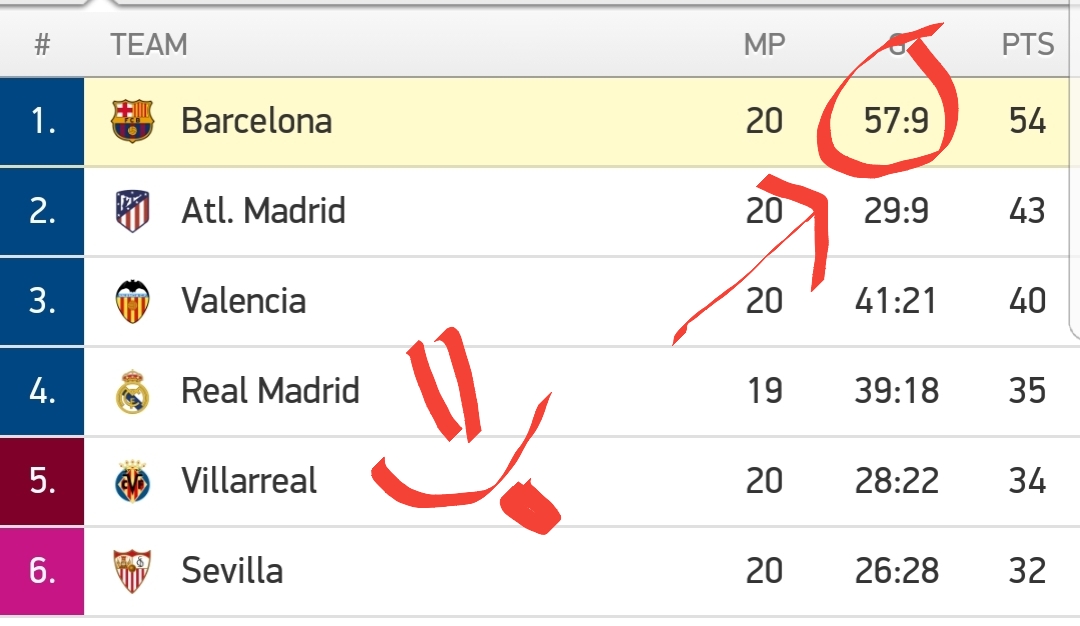
Task: Click Barcelona's 57:9 goals score
Action: coord(896,121)
